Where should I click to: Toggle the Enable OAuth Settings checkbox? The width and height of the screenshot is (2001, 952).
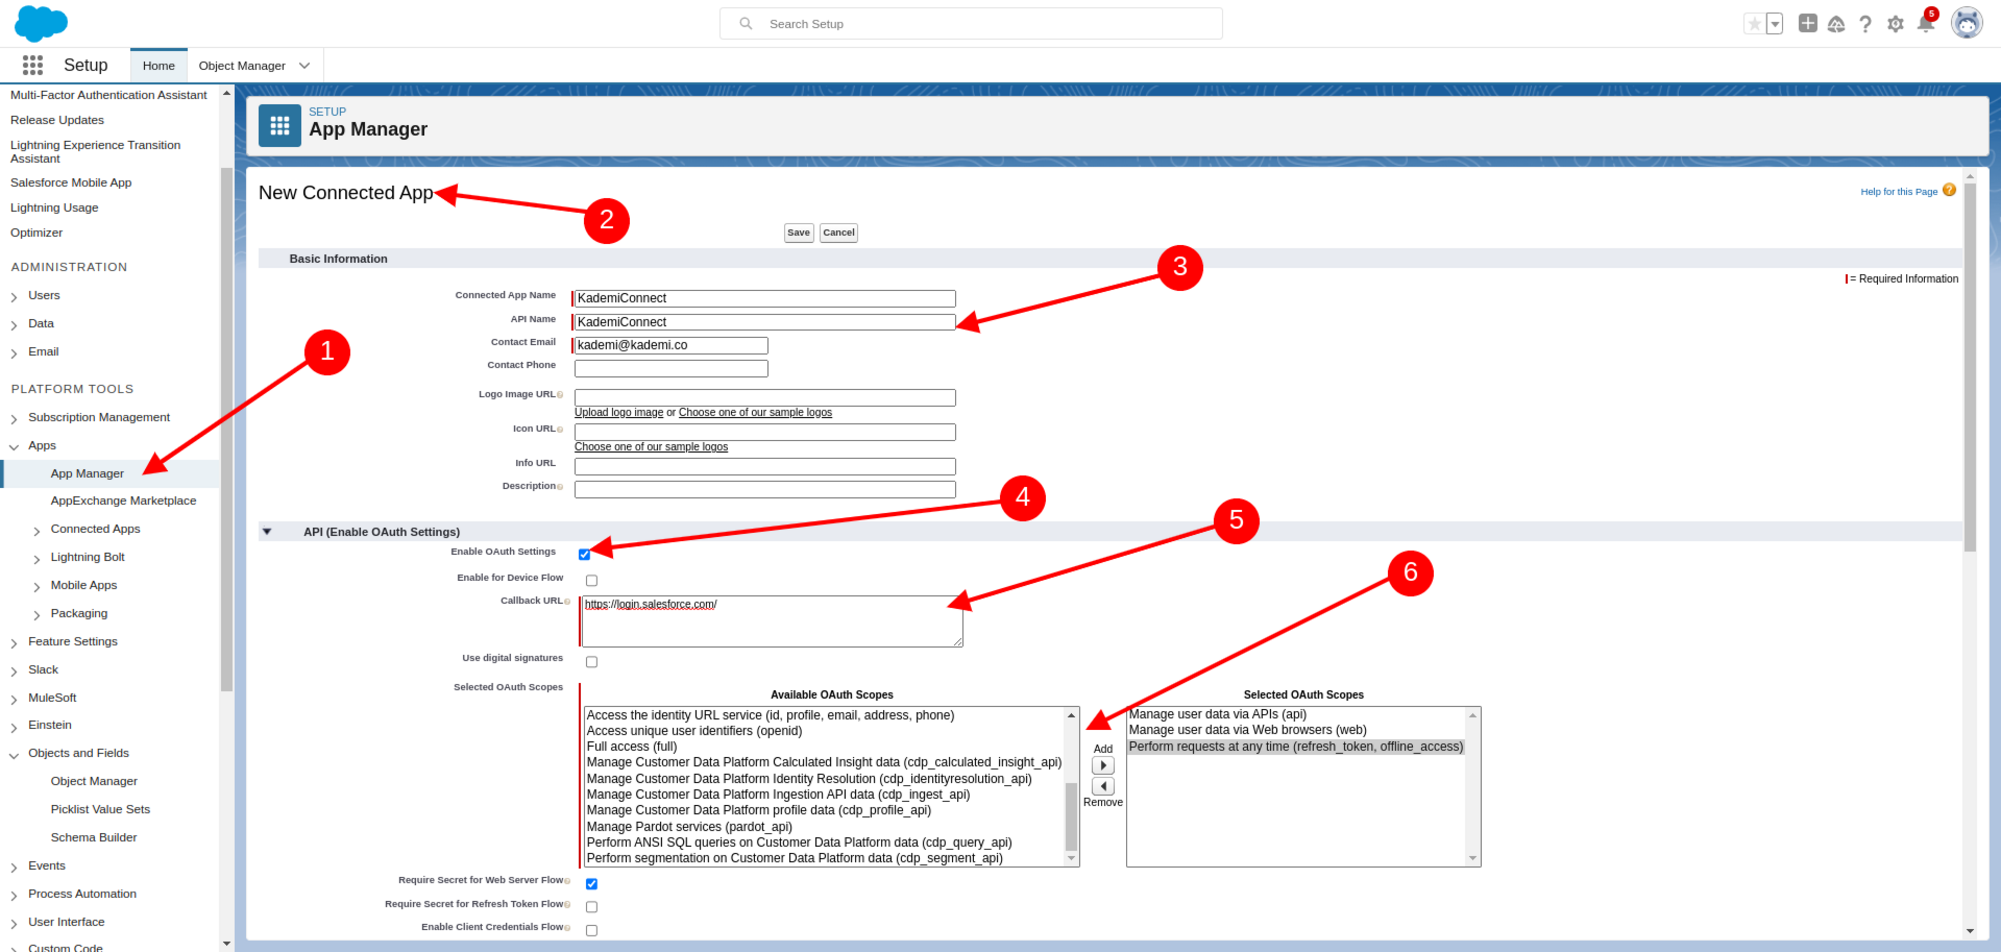(584, 554)
